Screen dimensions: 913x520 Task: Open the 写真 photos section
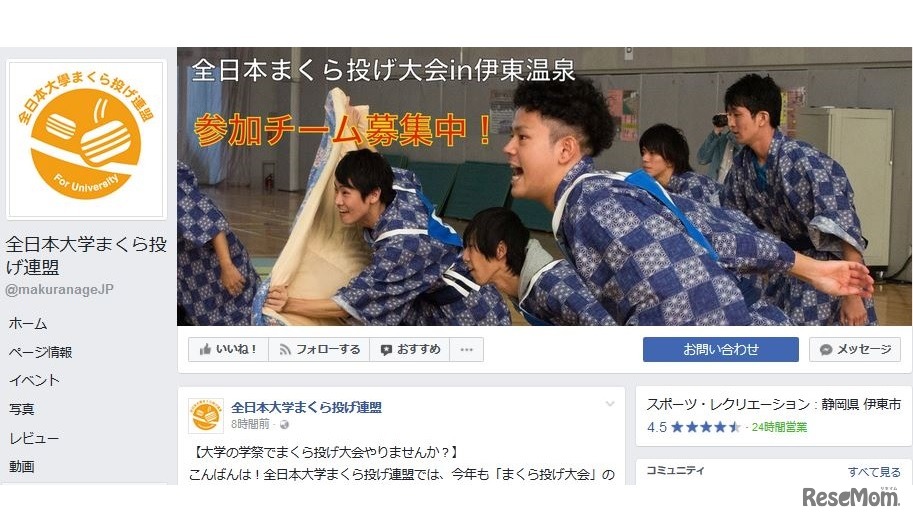click(x=22, y=409)
